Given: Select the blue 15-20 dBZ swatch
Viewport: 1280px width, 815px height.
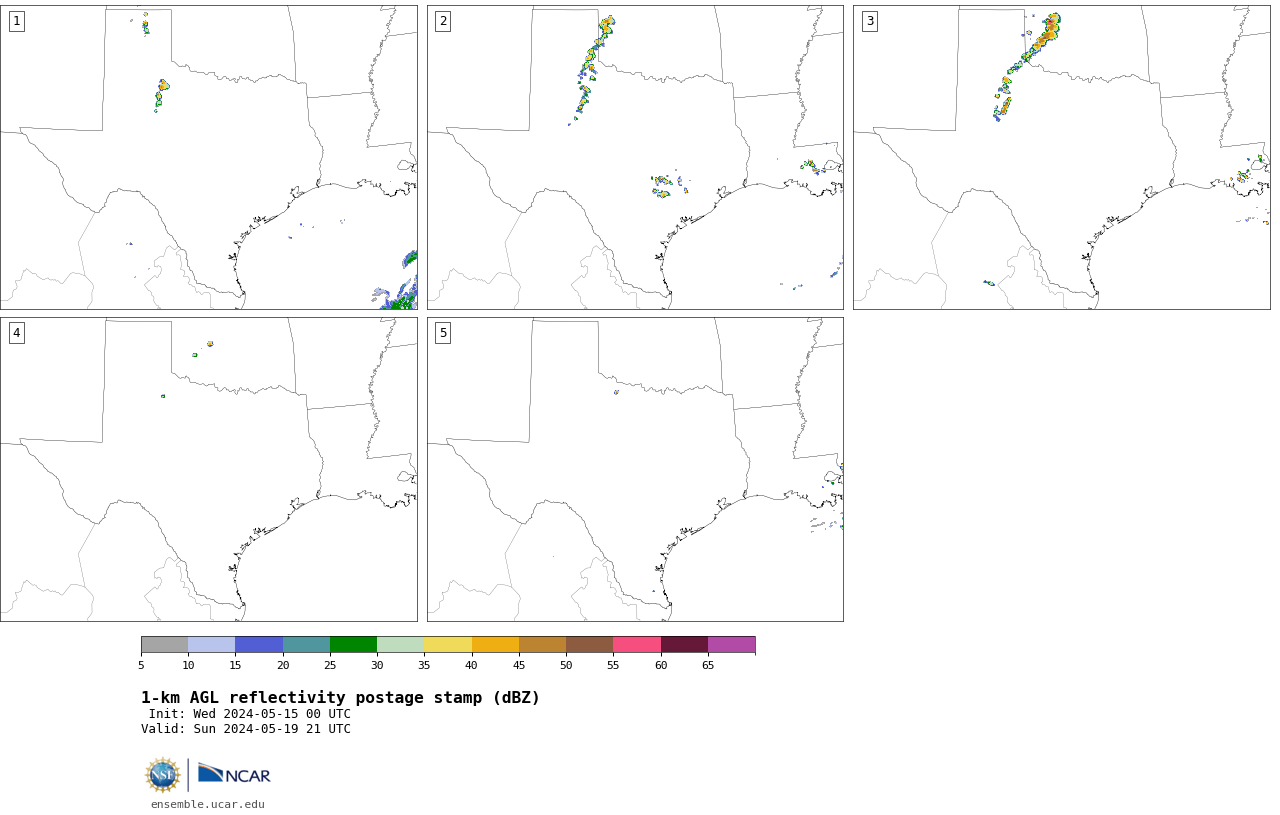Looking at the screenshot, I should [x=259, y=644].
